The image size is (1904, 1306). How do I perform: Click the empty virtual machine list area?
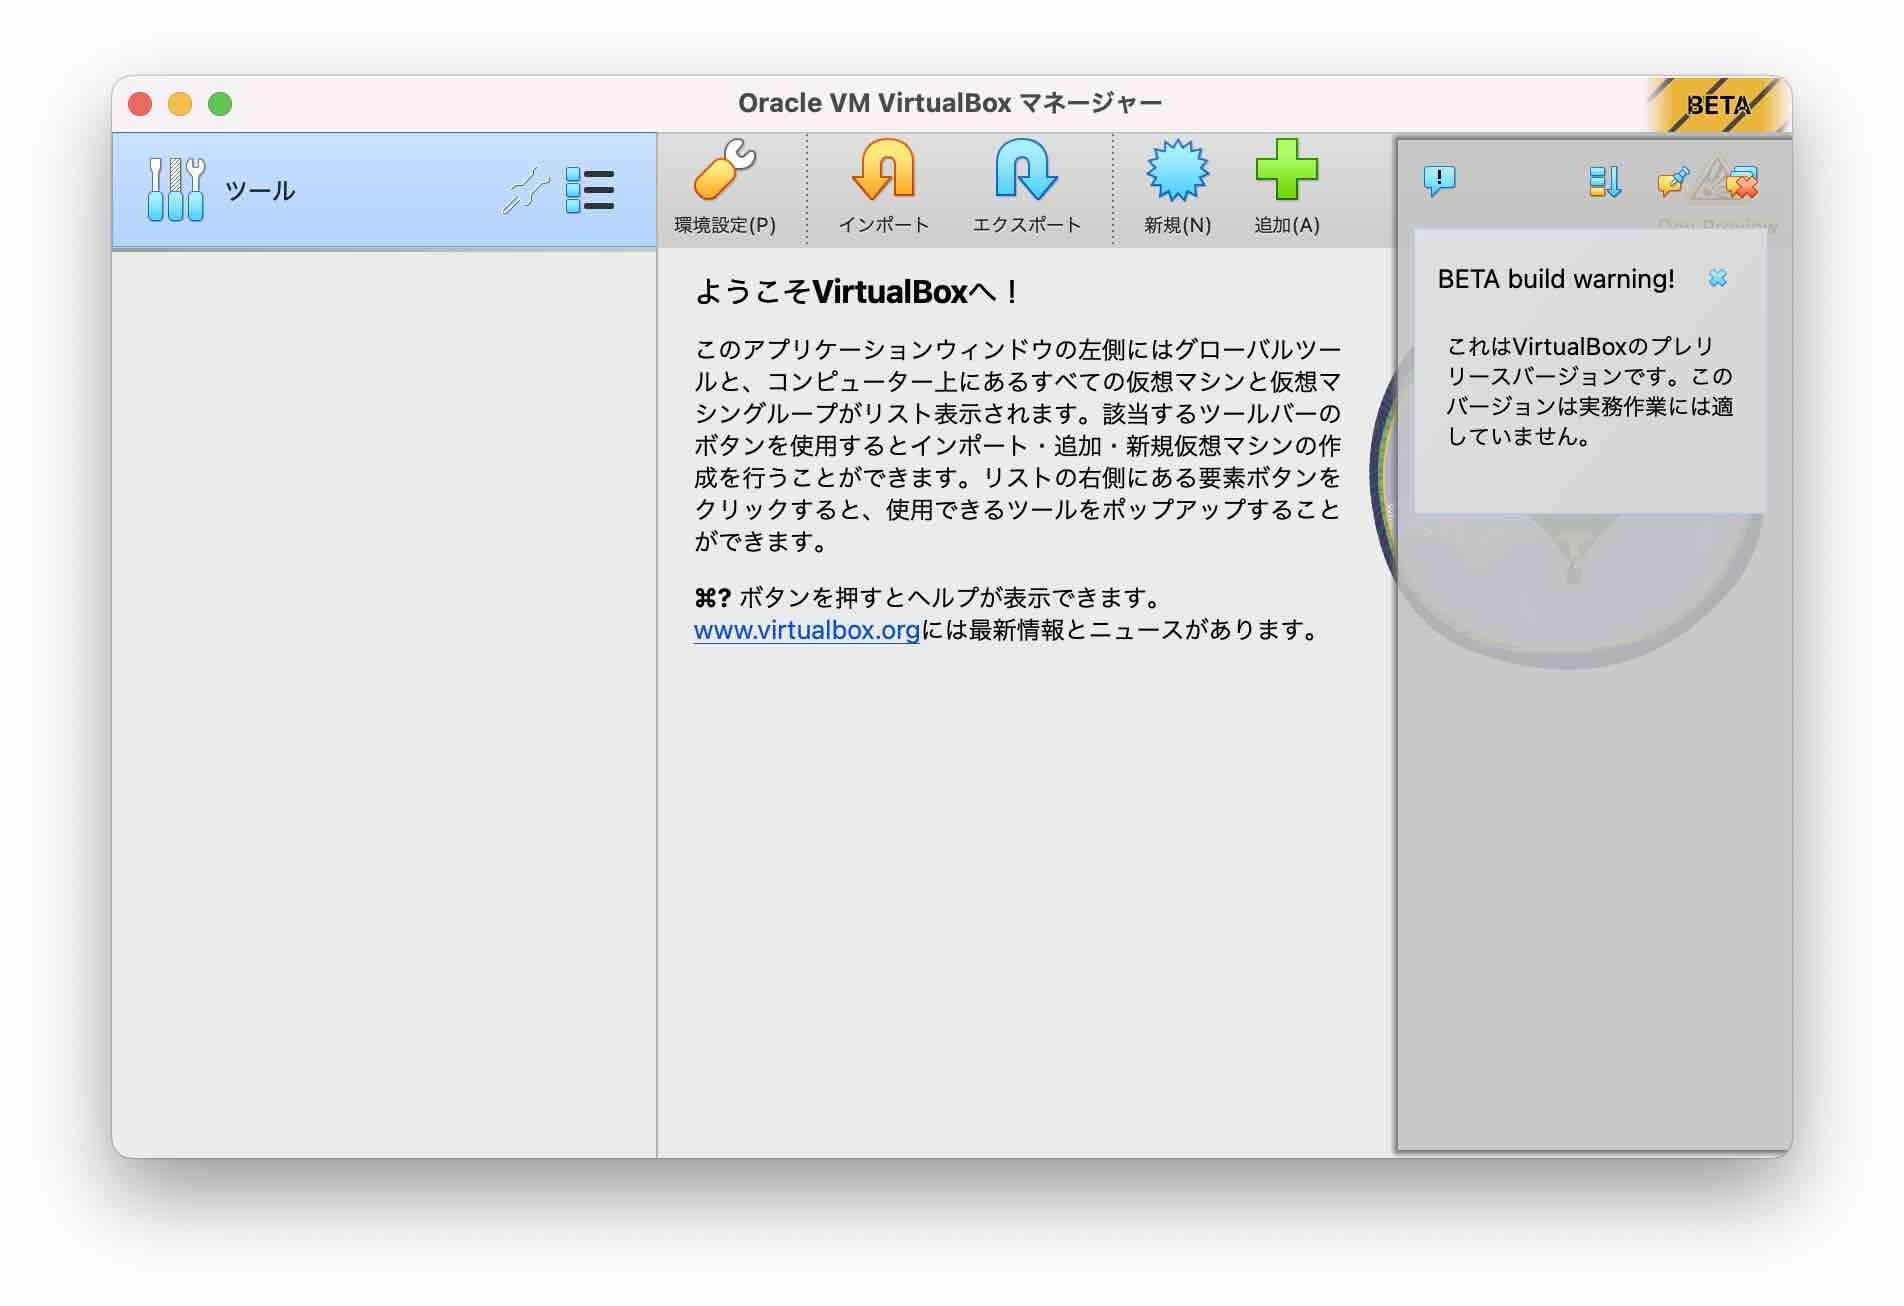384,700
